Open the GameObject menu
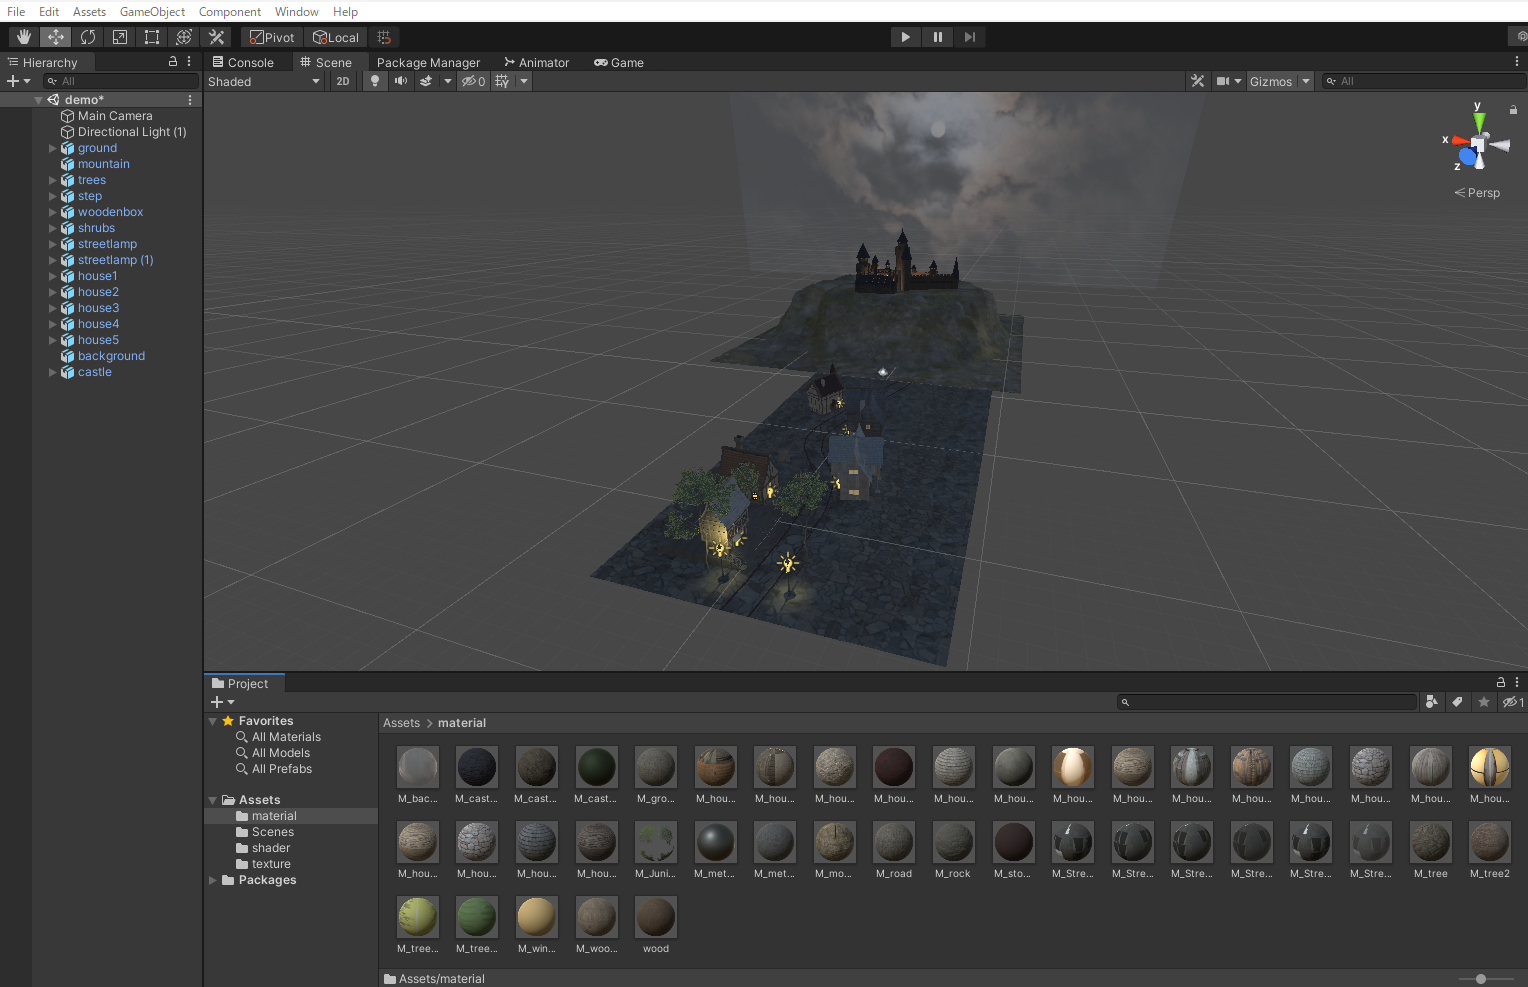This screenshot has width=1528, height=987. tap(152, 11)
